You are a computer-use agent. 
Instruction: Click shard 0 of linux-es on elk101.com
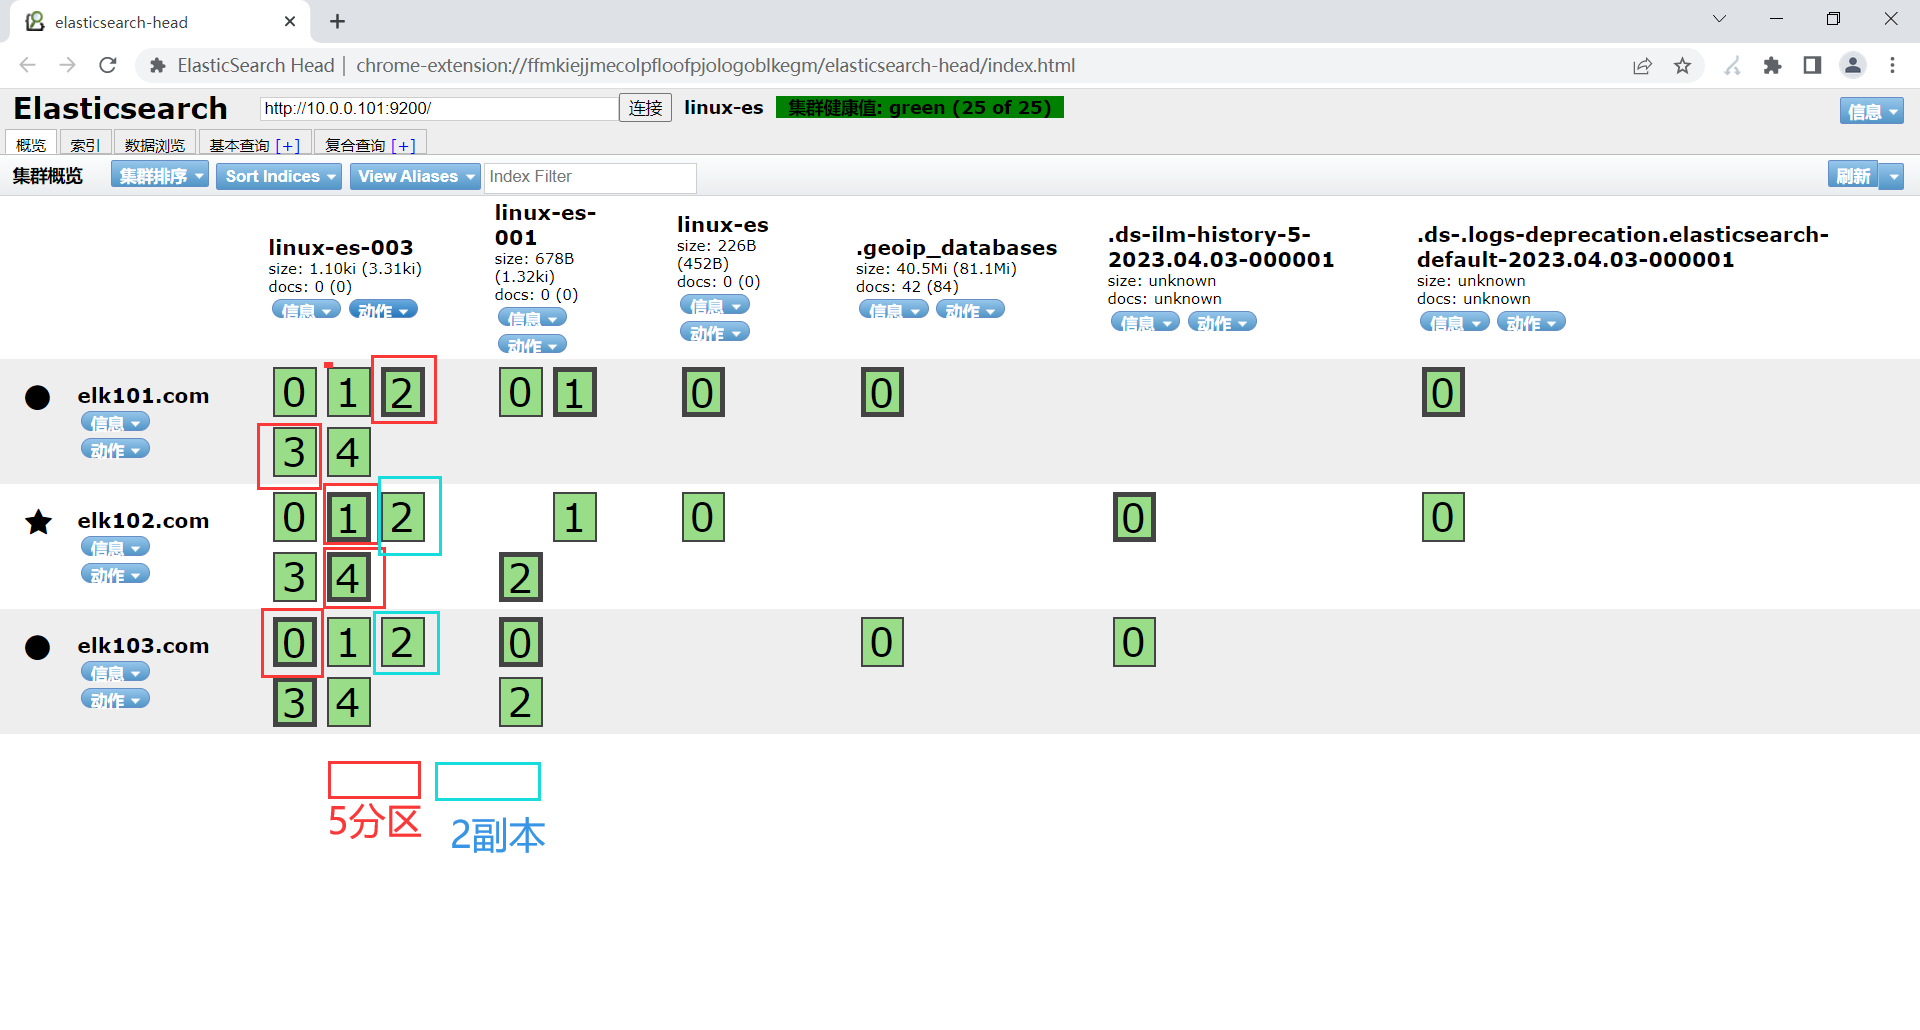point(702,392)
